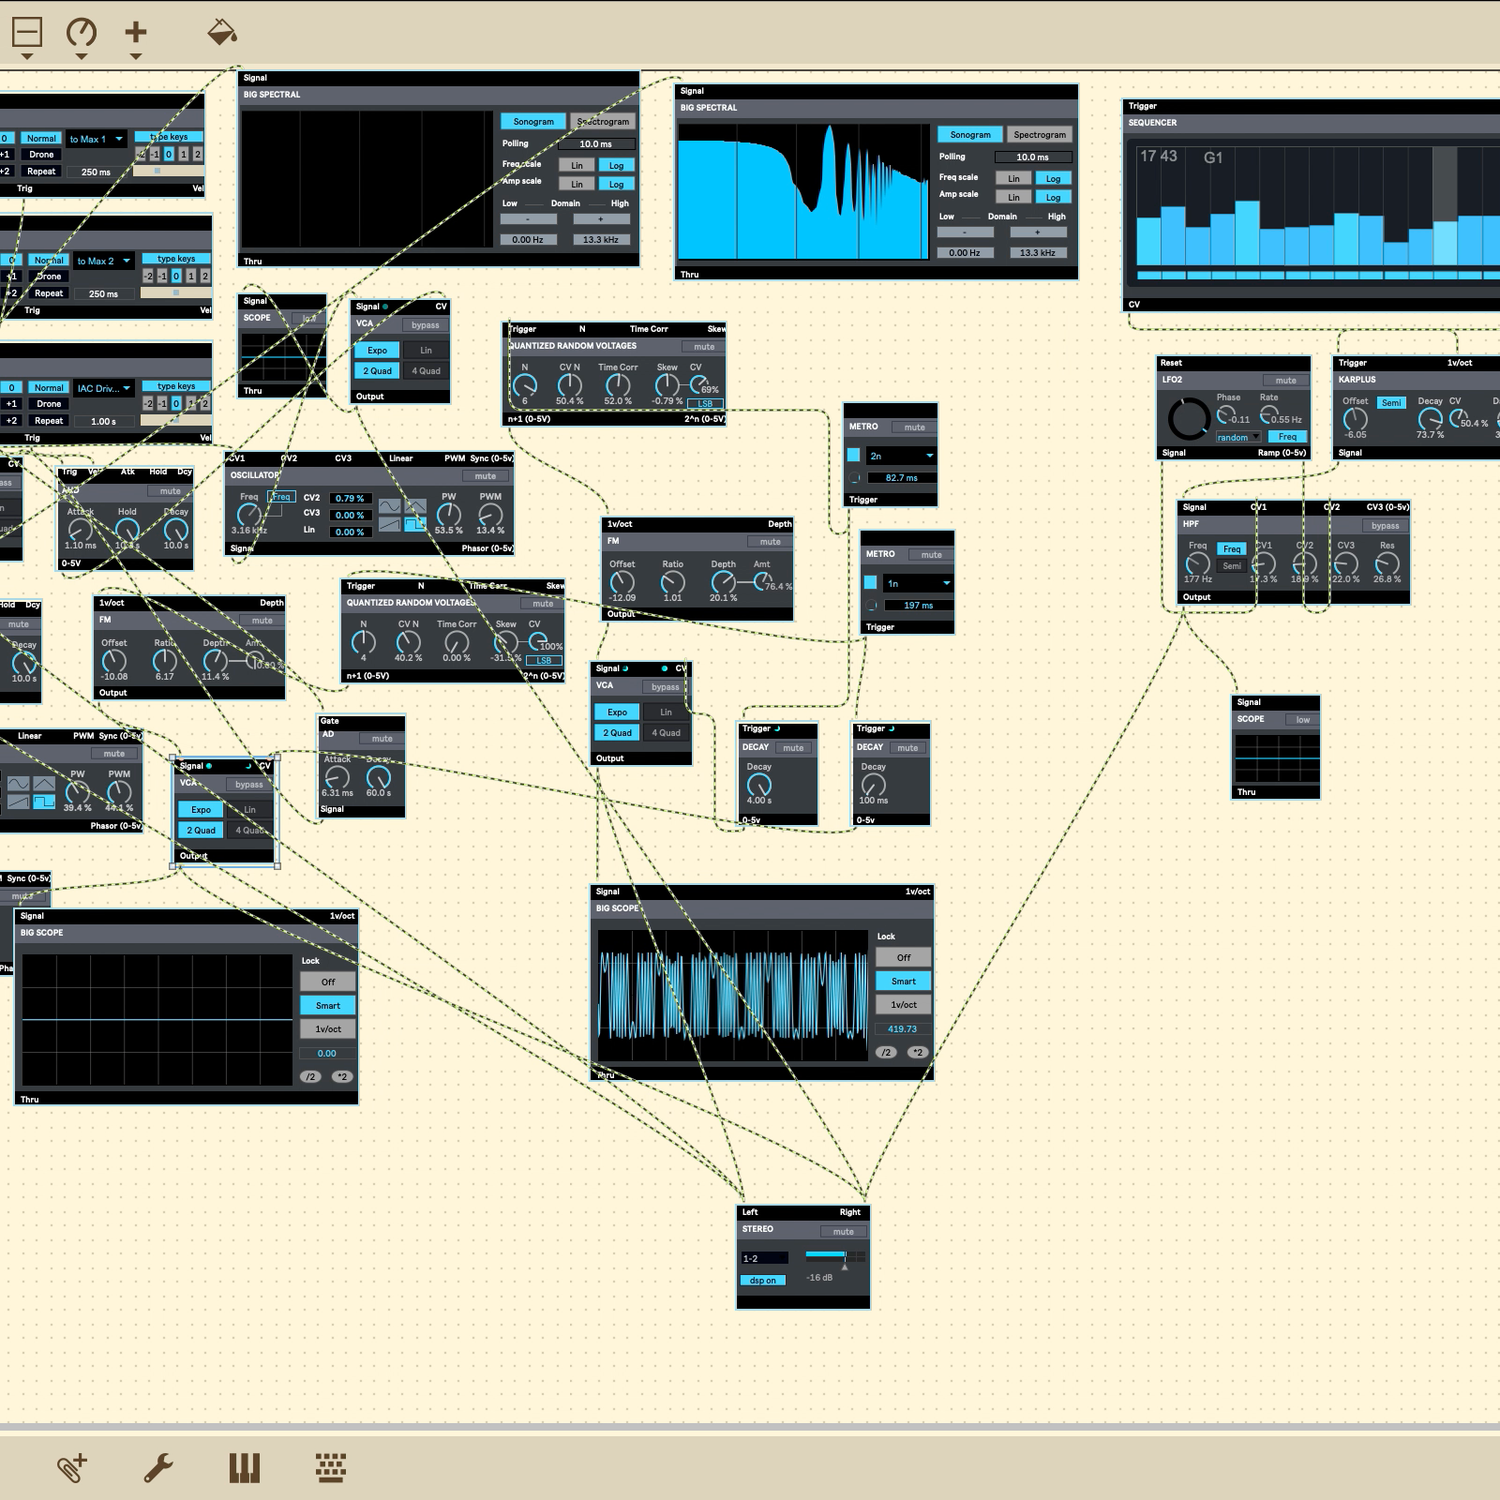
Task: Open the wrench tool in bottom toolbar
Action: pos(158,1468)
